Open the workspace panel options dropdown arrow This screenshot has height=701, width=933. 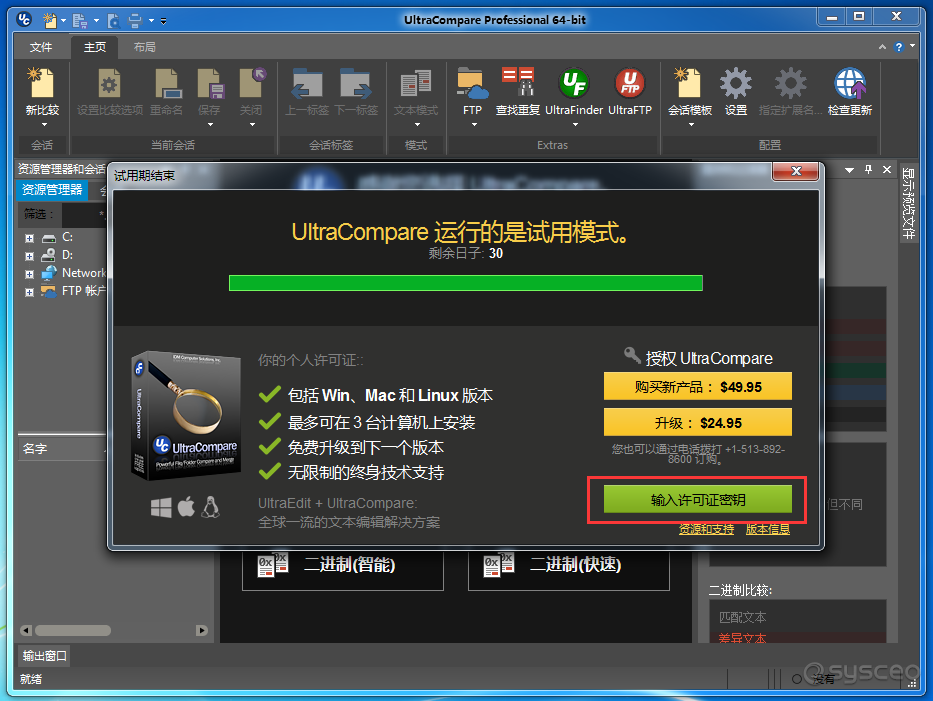coord(850,170)
